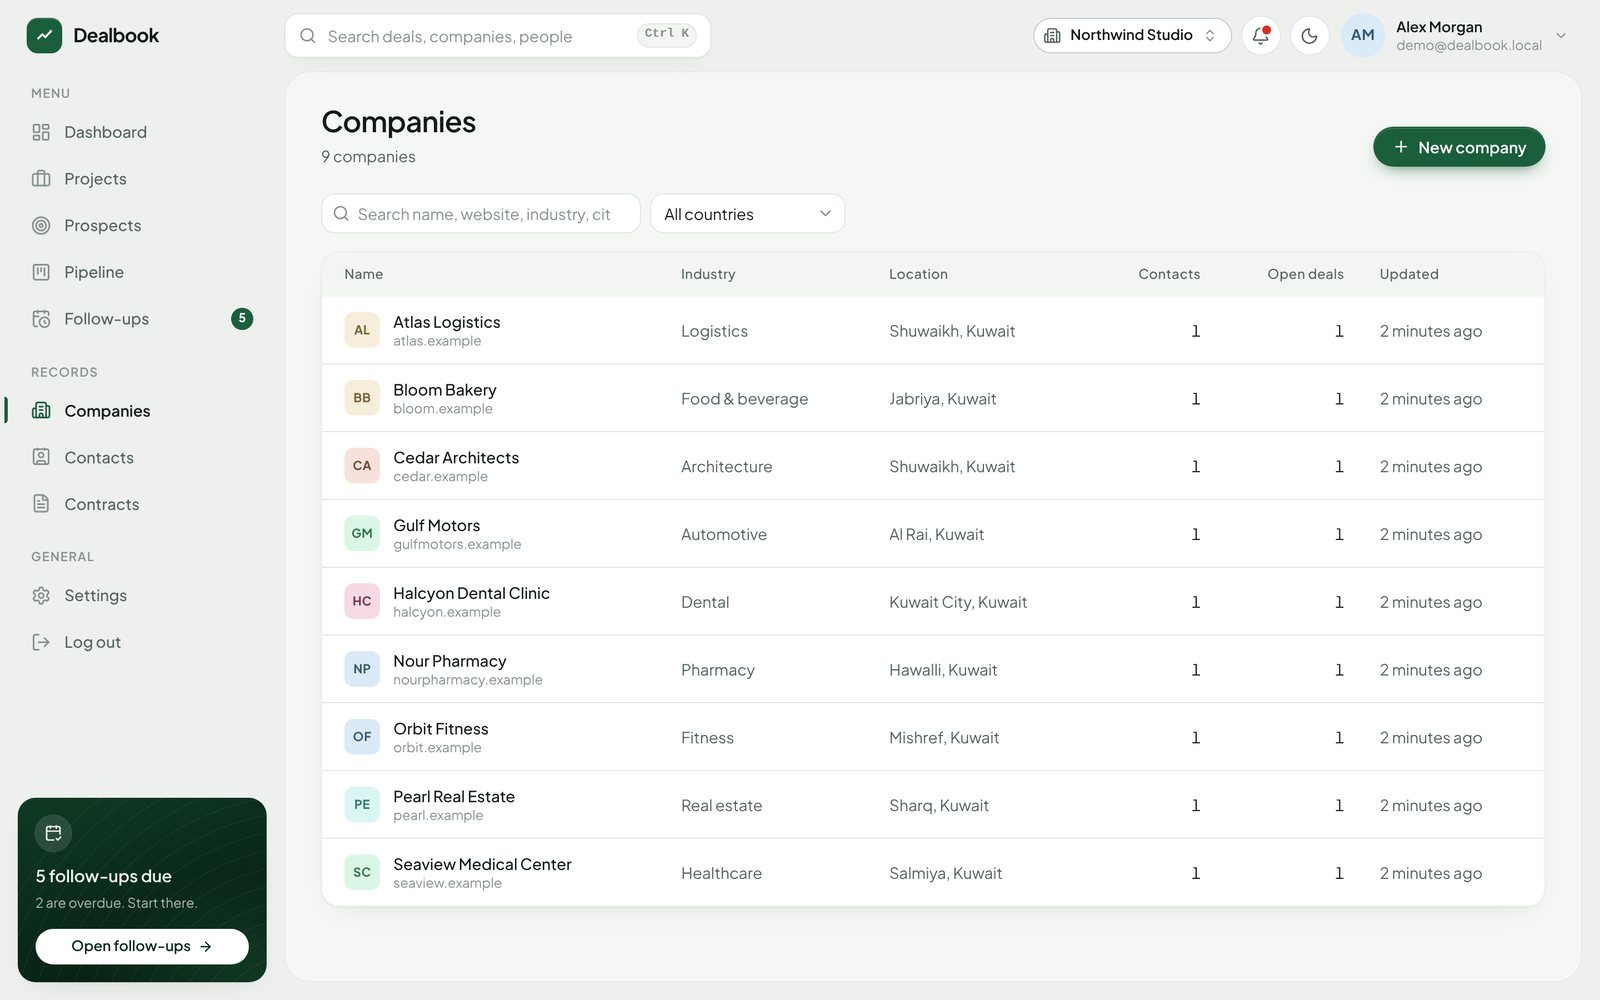
Task: Open the Northwind Studio workspace switcher
Action: [x=1132, y=36]
